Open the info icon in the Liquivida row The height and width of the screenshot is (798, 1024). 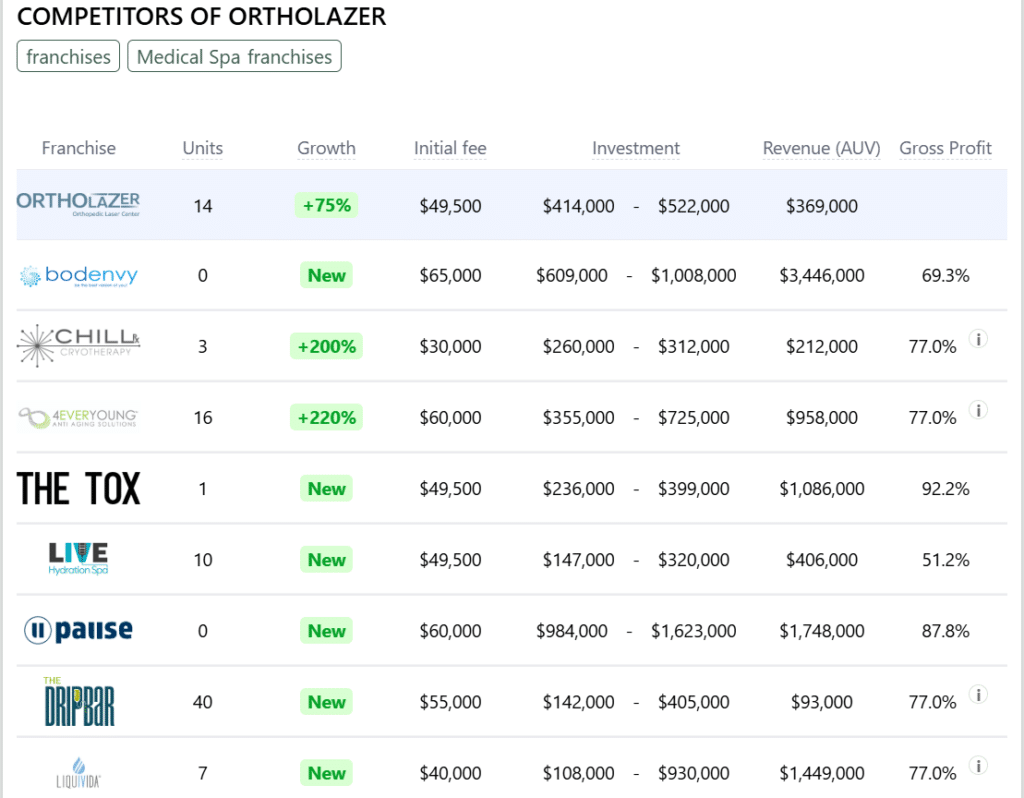point(978,766)
